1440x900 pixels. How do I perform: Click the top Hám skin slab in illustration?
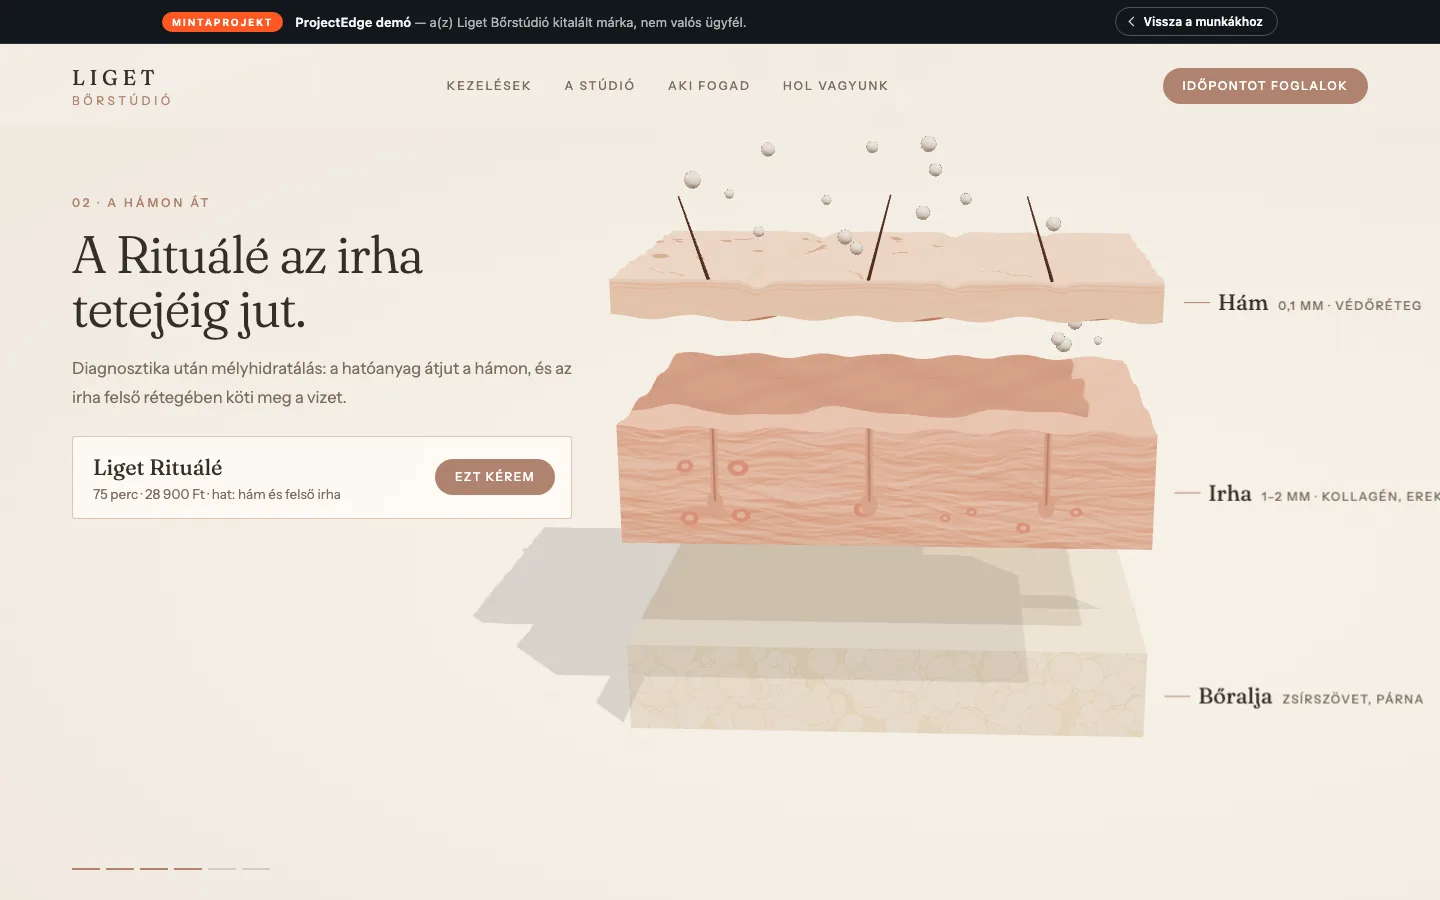pos(887,277)
